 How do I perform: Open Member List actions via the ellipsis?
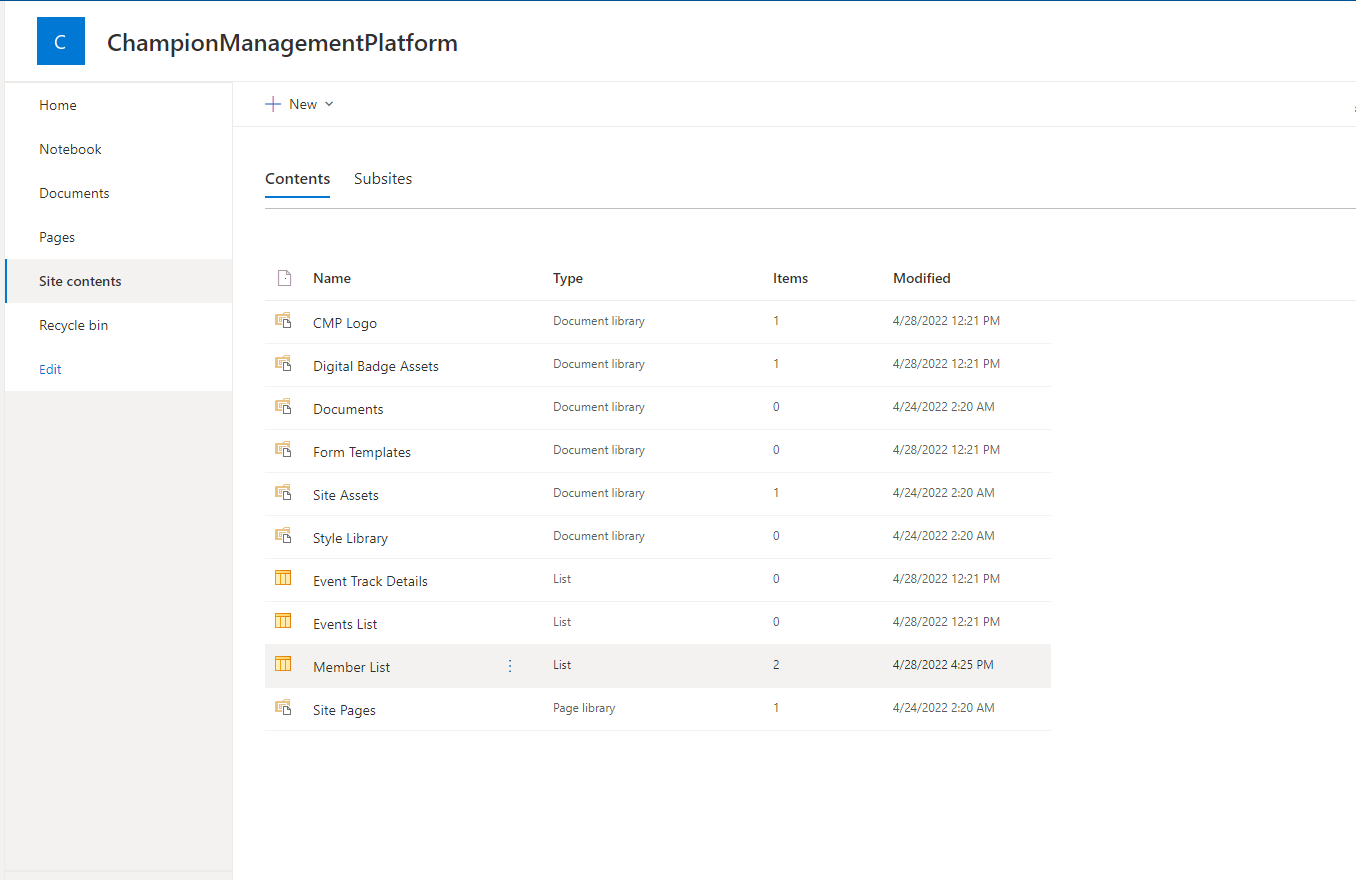tap(509, 664)
